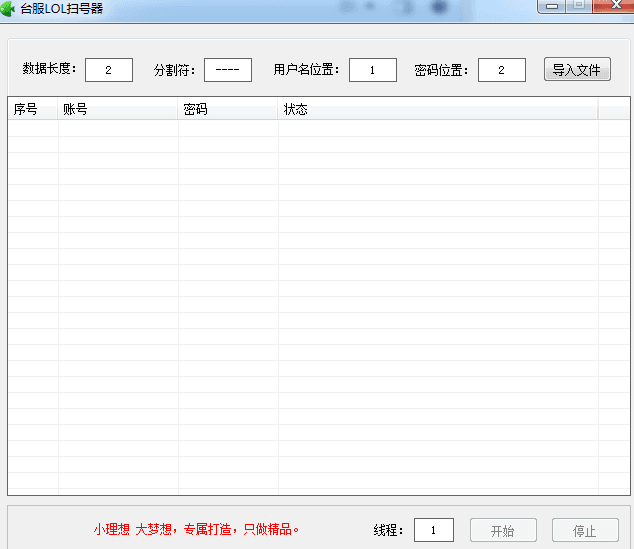Click the red slogan text at bottom

click(197, 530)
